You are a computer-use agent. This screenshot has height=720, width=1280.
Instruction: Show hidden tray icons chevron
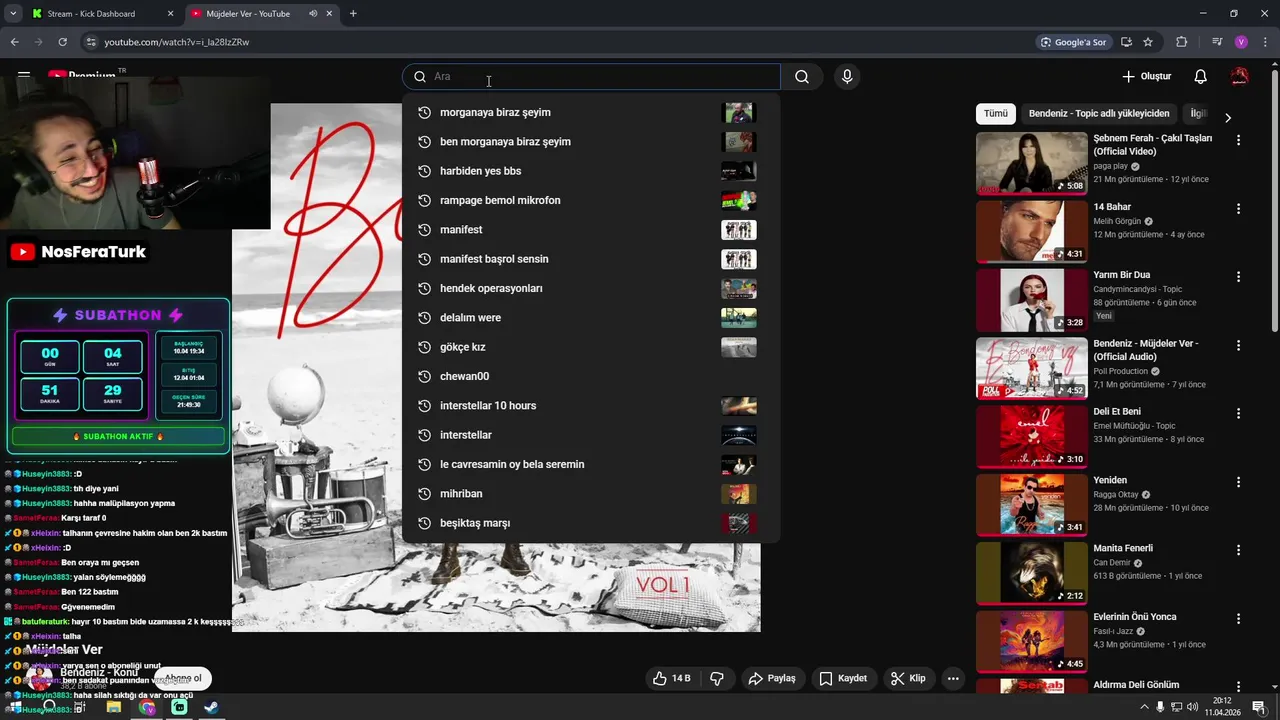[x=1144, y=707]
